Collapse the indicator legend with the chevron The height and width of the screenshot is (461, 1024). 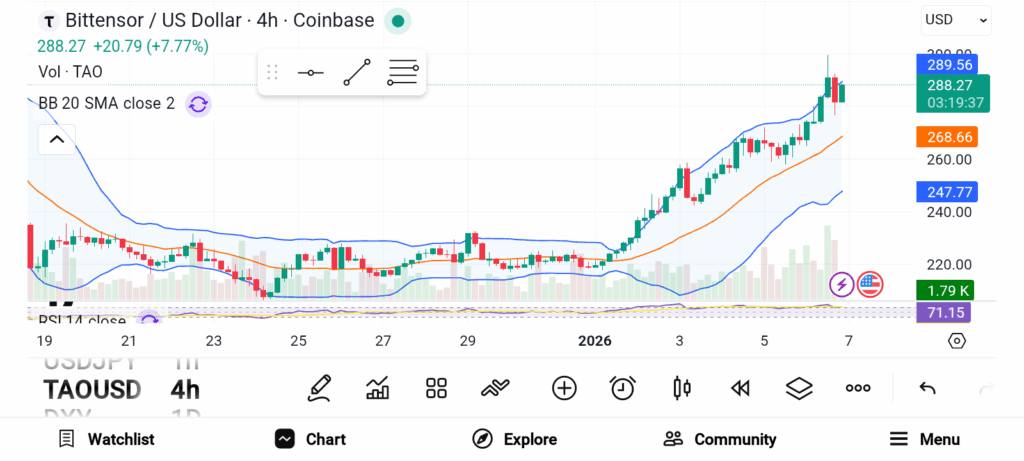(x=56, y=139)
